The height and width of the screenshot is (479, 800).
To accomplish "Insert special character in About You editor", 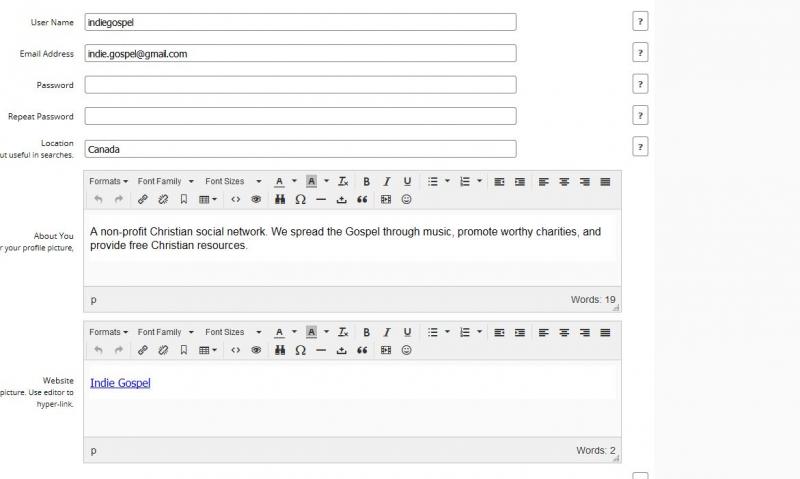I will 301,199.
